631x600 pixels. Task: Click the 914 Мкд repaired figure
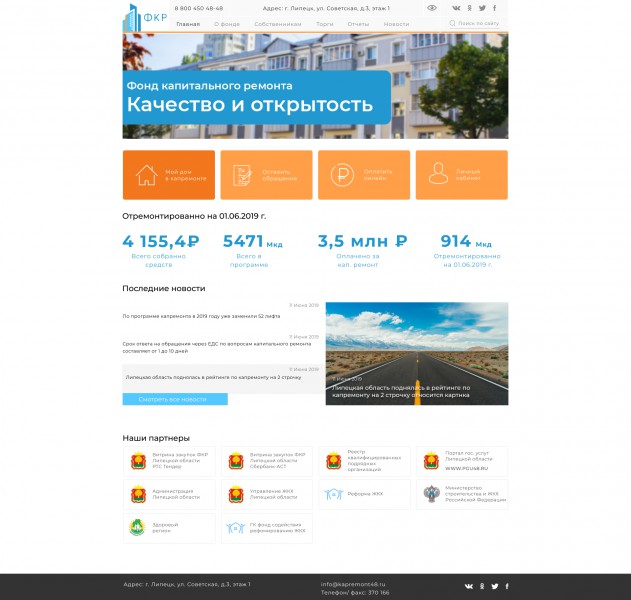click(x=466, y=241)
